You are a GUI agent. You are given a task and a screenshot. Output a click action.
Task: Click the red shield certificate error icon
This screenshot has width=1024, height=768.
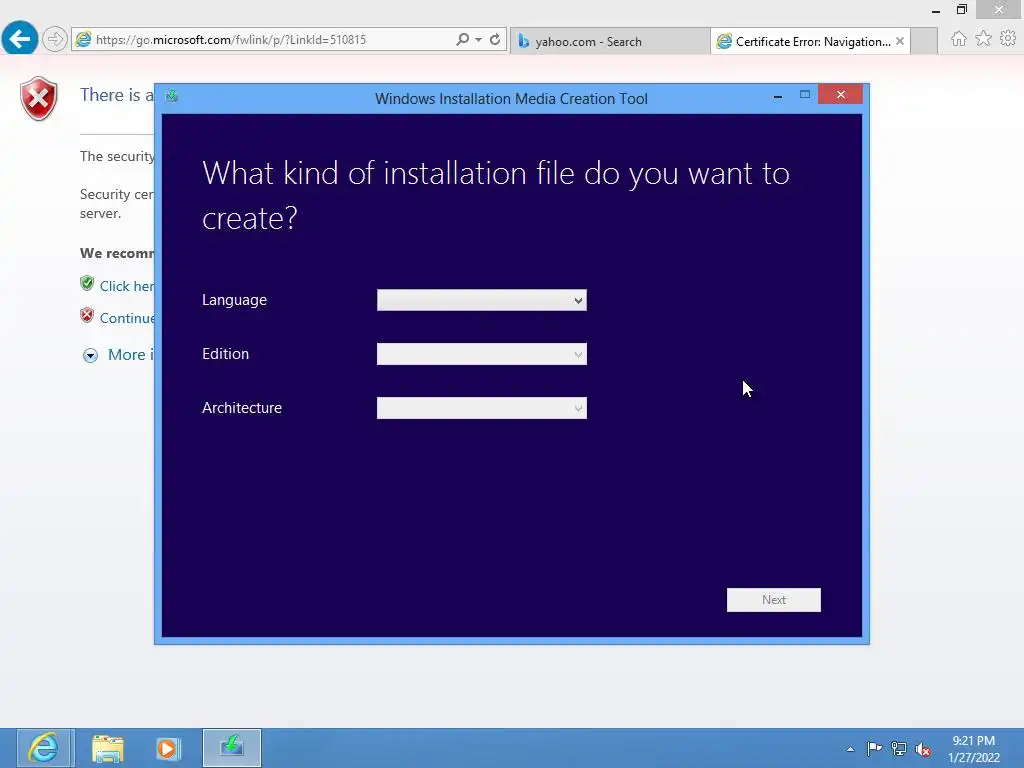coord(39,99)
